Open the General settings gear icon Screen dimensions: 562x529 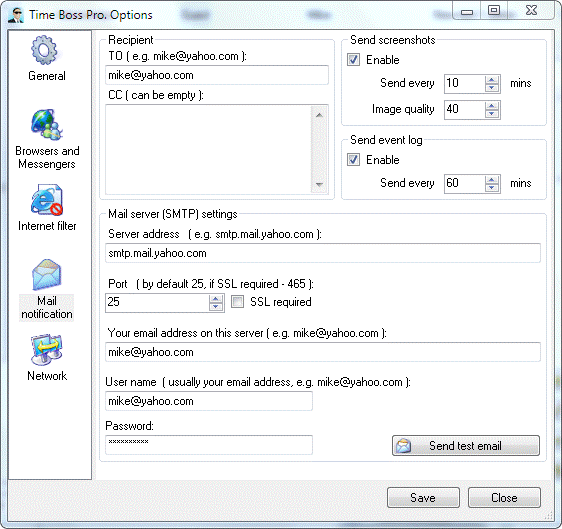pyautogui.click(x=44, y=50)
